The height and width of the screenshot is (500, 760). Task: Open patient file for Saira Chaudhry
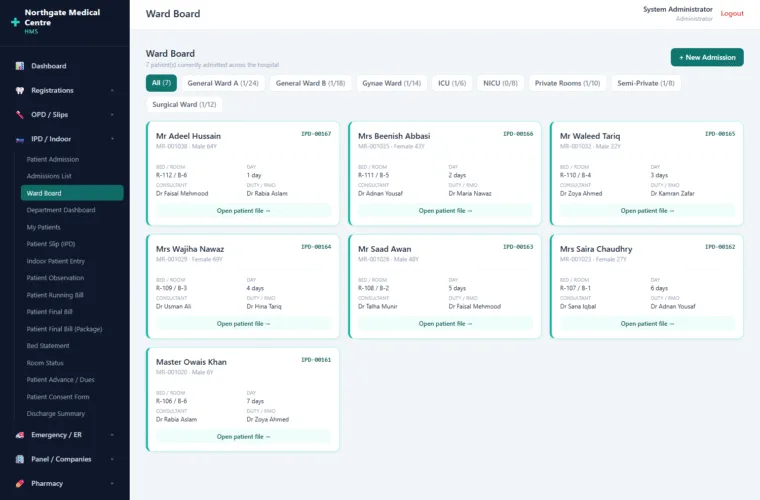pyautogui.click(x=647, y=324)
